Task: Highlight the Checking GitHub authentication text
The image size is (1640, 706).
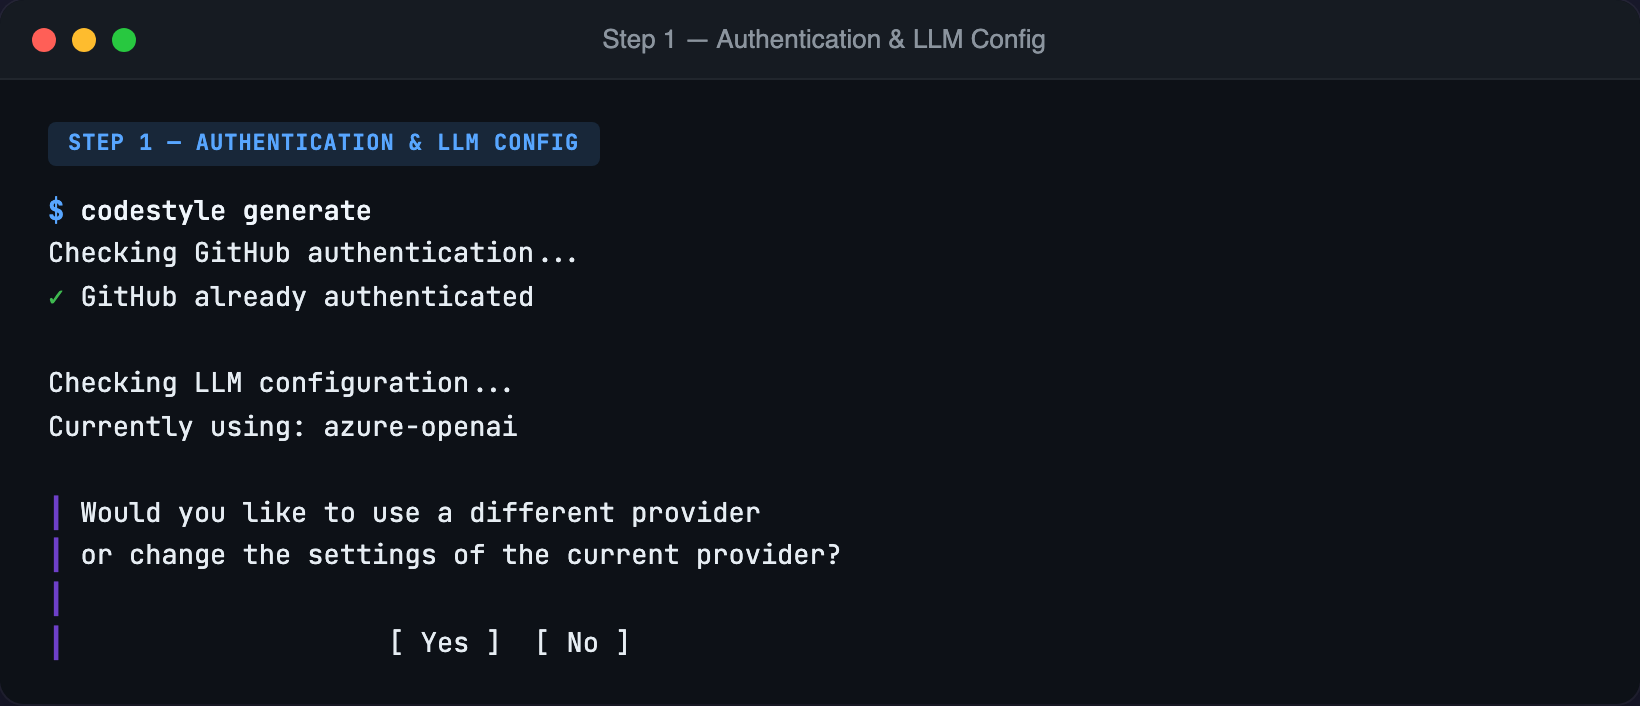Action: point(311,252)
